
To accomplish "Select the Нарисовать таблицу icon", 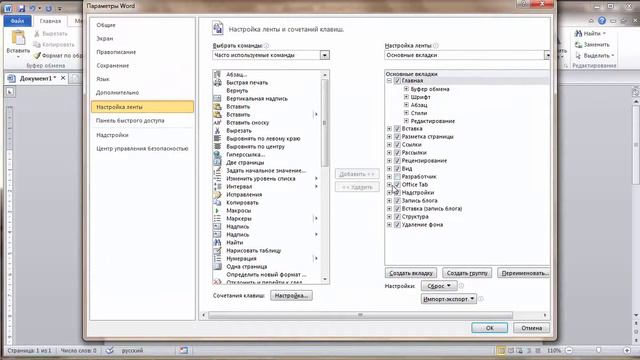I will (x=217, y=251).
